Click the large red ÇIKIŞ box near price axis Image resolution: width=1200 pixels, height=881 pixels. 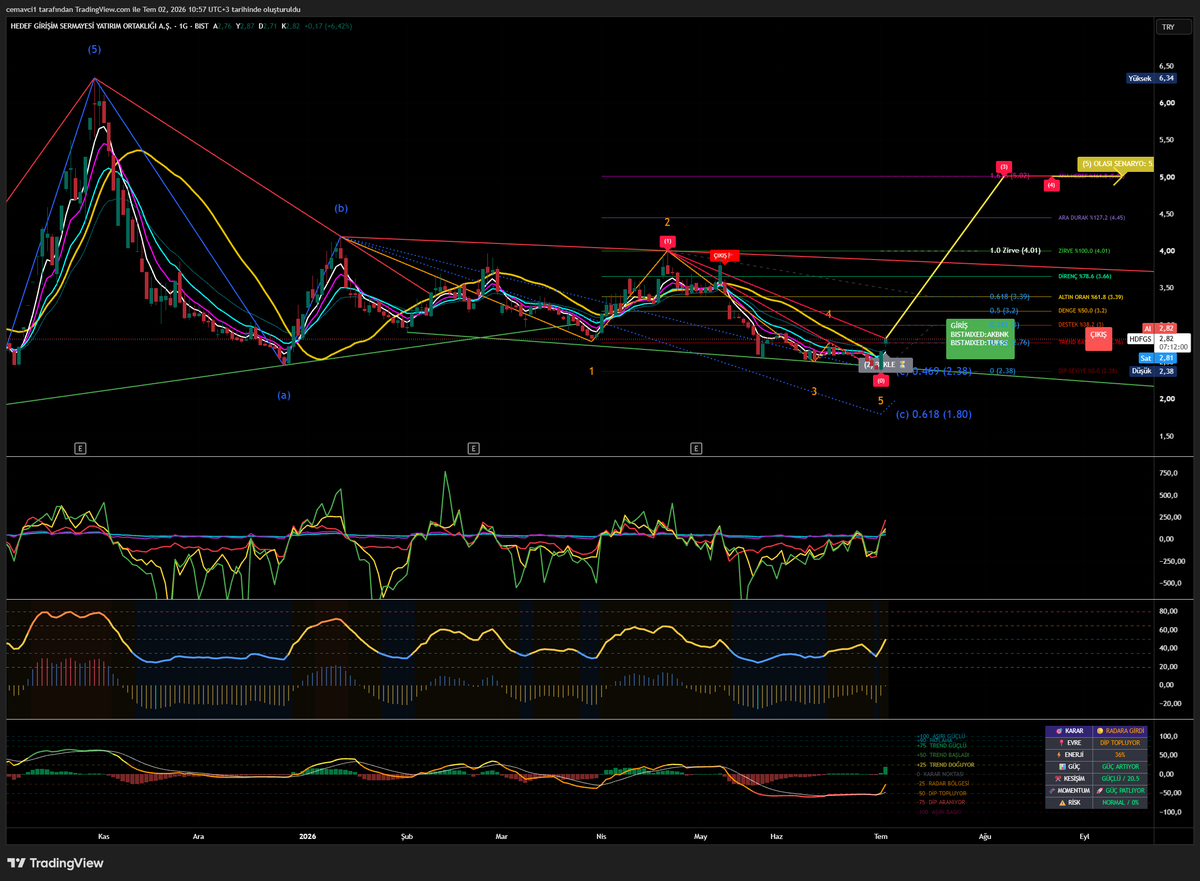pos(1098,339)
